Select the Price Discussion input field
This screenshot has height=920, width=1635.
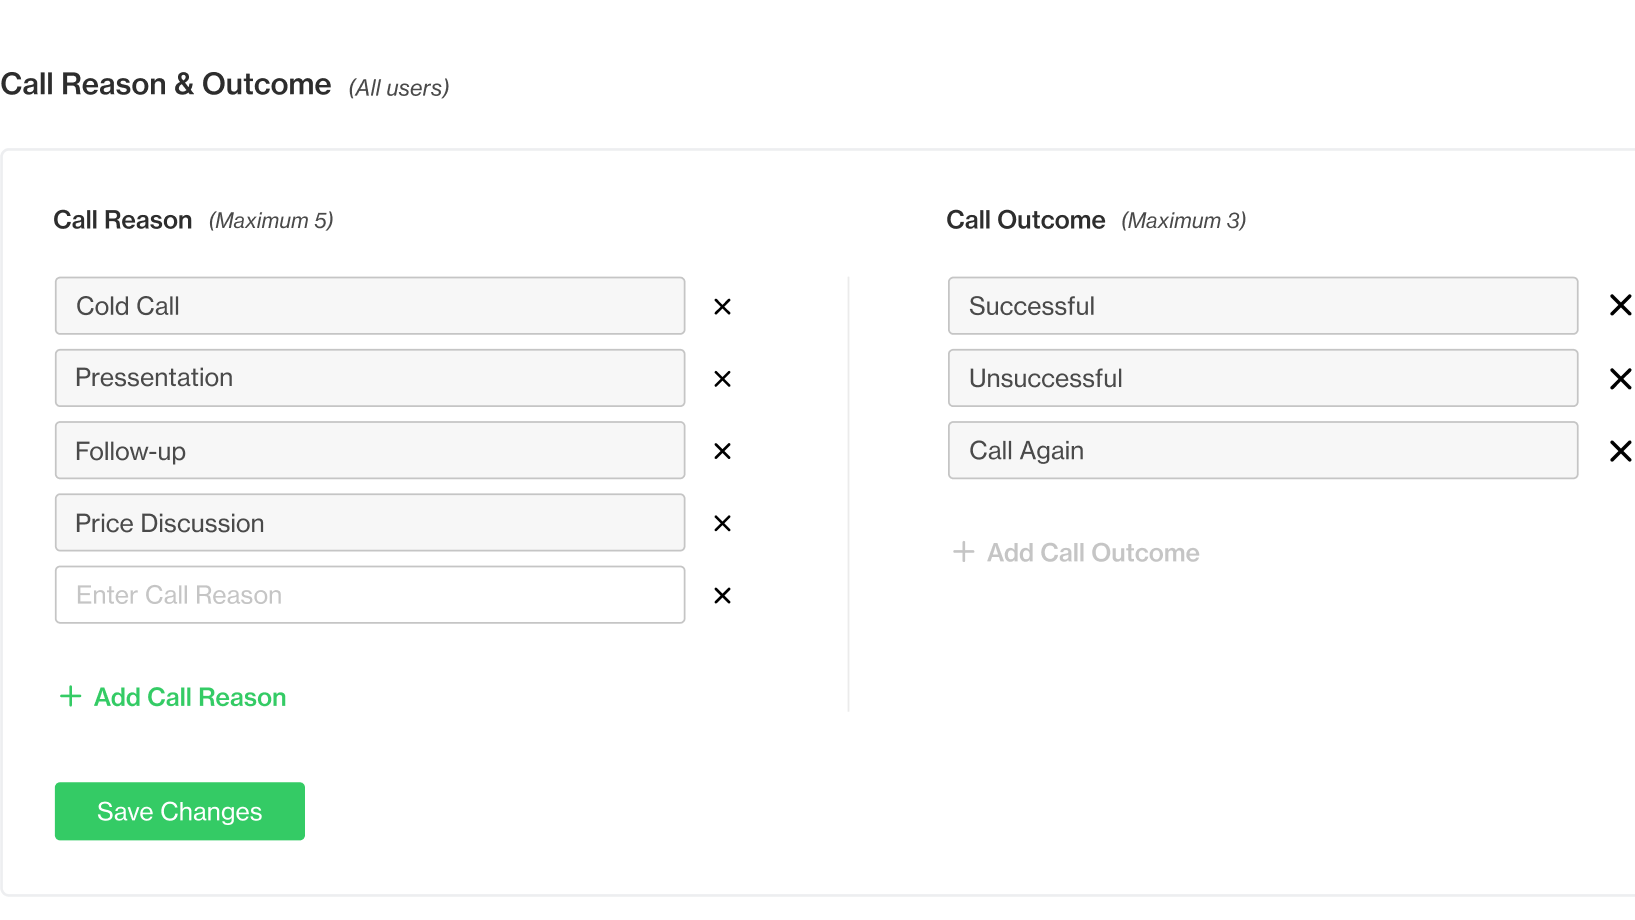(x=369, y=523)
